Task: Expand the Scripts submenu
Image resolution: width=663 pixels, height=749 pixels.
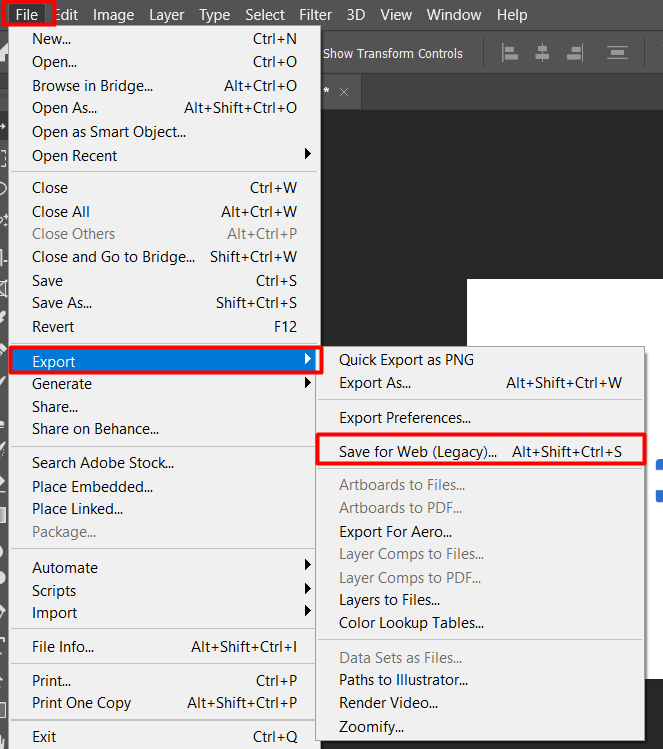Action: pos(164,590)
